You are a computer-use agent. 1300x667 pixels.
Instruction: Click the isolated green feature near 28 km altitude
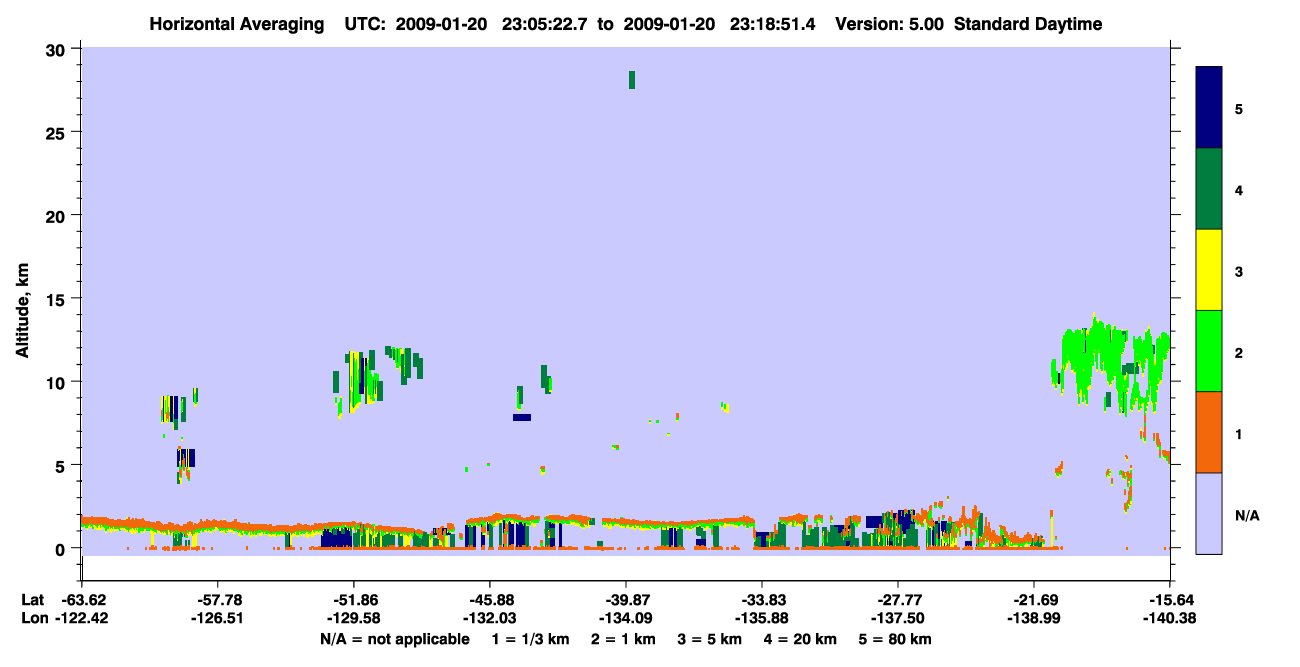pos(632,80)
